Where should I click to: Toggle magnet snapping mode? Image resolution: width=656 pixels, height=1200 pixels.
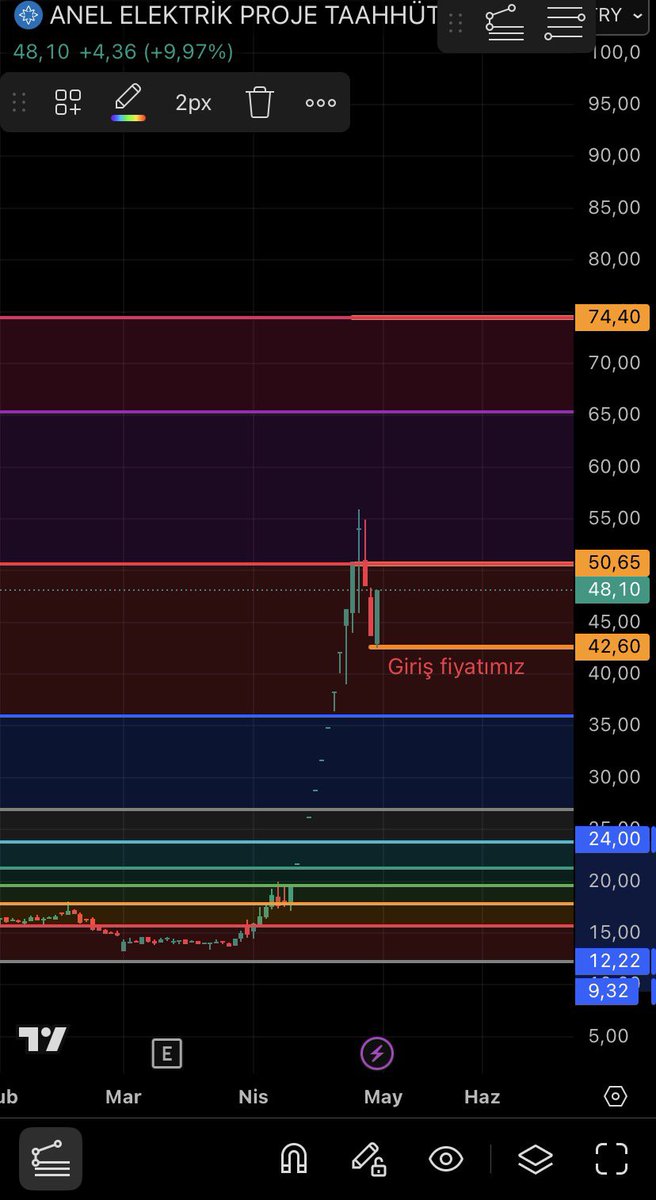point(293,1158)
